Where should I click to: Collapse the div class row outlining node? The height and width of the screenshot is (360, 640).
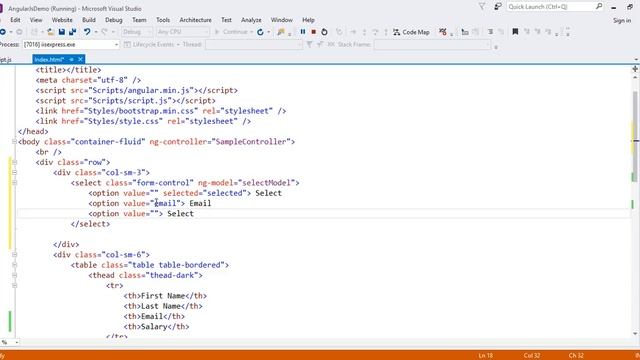point(14,162)
